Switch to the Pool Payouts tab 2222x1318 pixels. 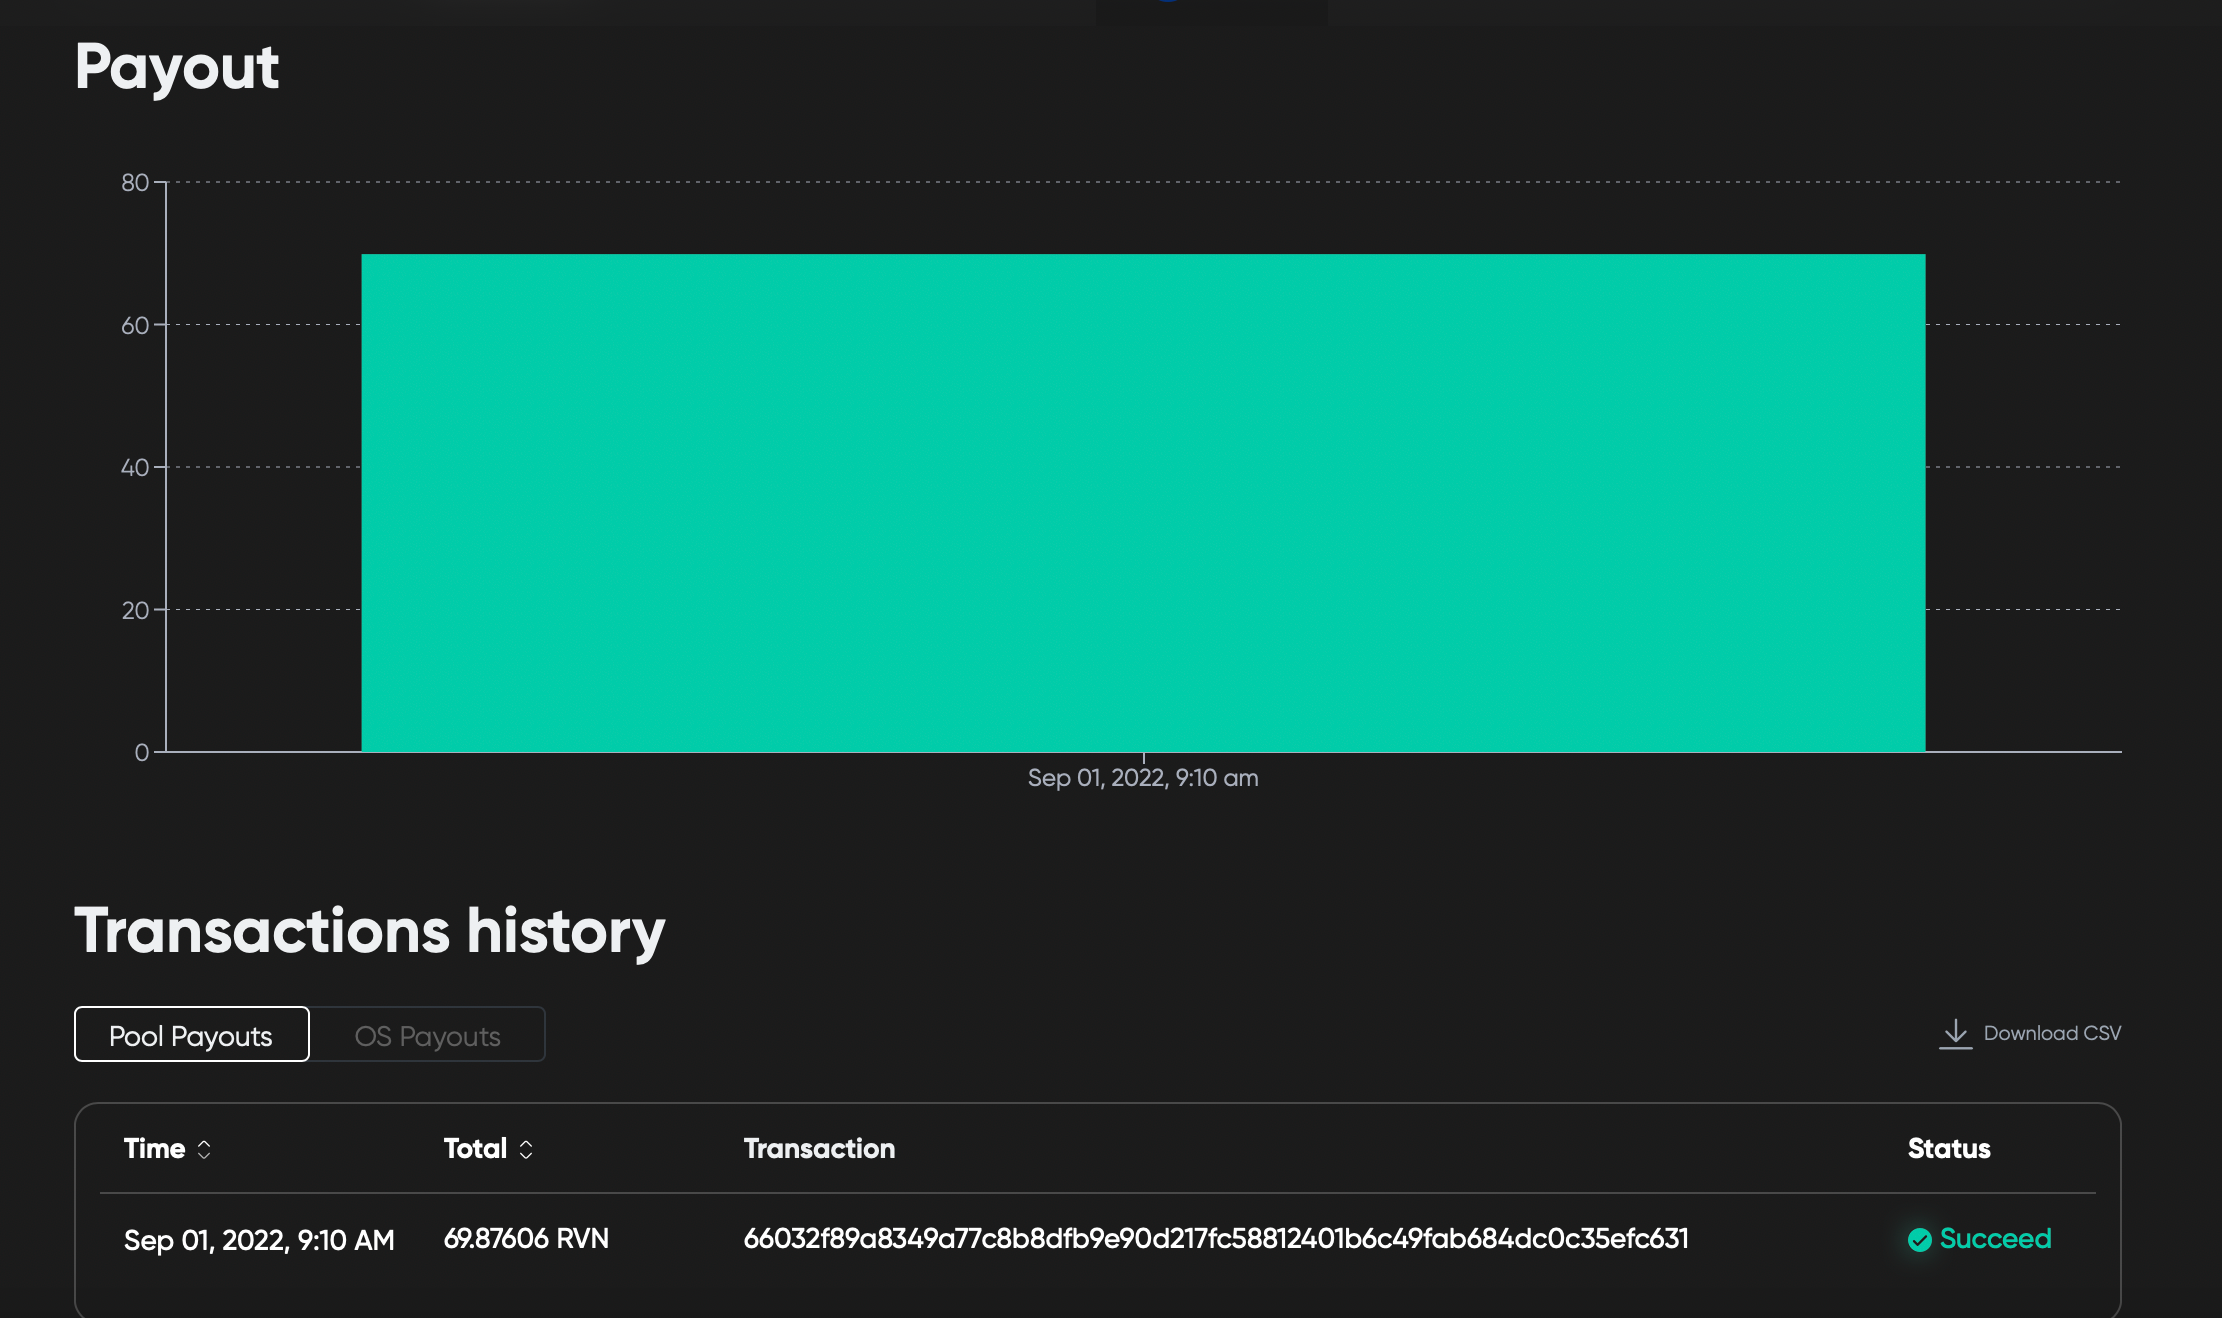pyautogui.click(x=191, y=1034)
